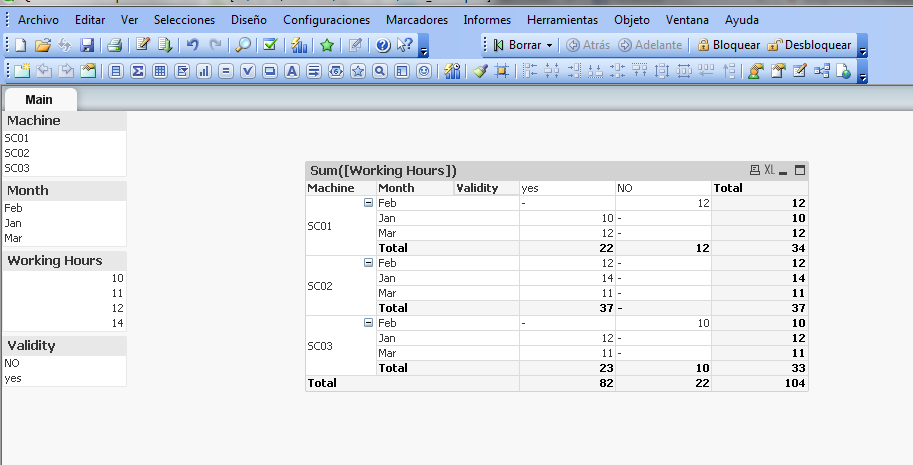This screenshot has height=465, width=913.
Task: Select 14 in the Working Hours list box
Action: 64,323
